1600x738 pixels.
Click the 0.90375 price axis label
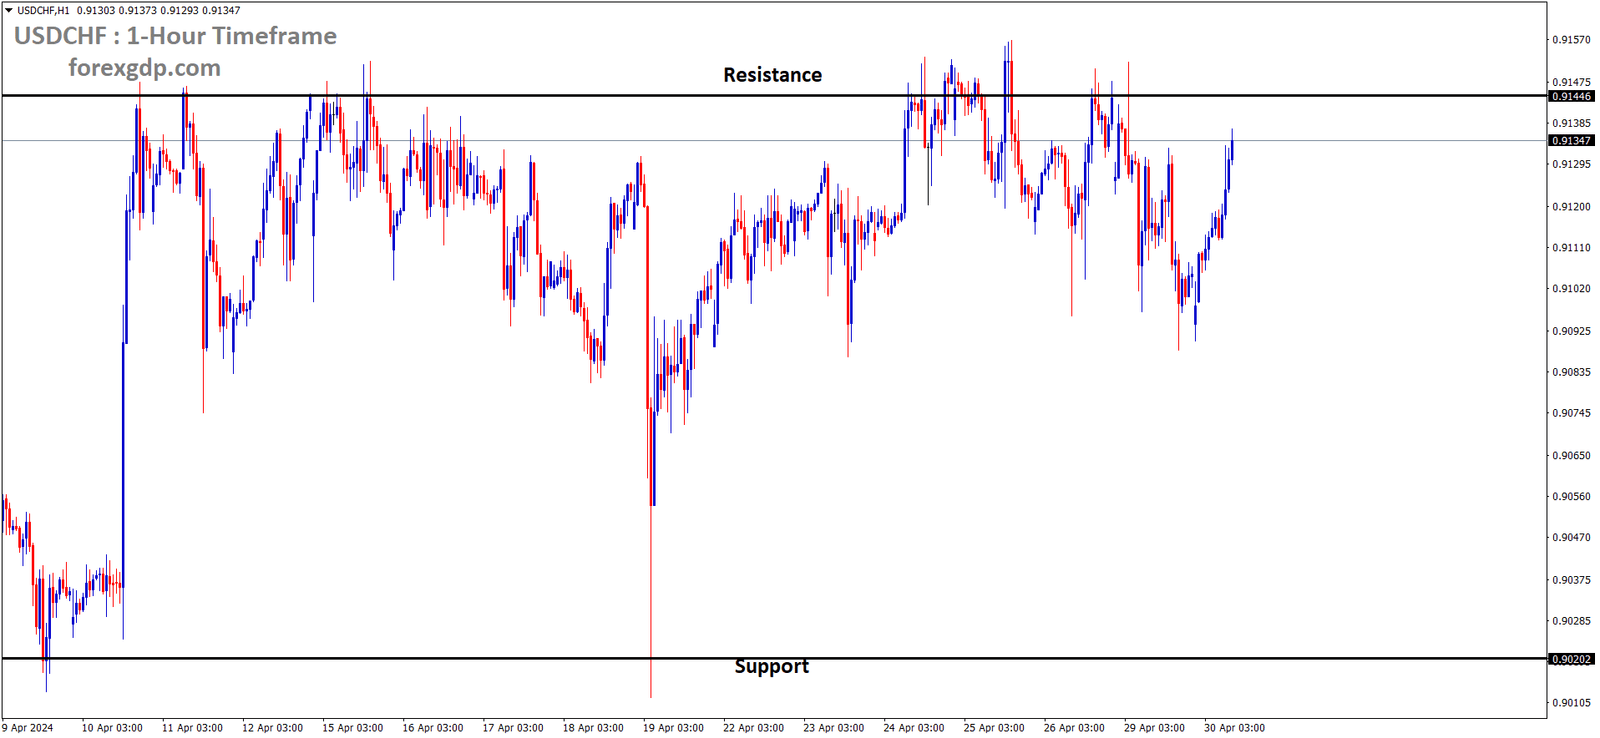click(x=1571, y=580)
